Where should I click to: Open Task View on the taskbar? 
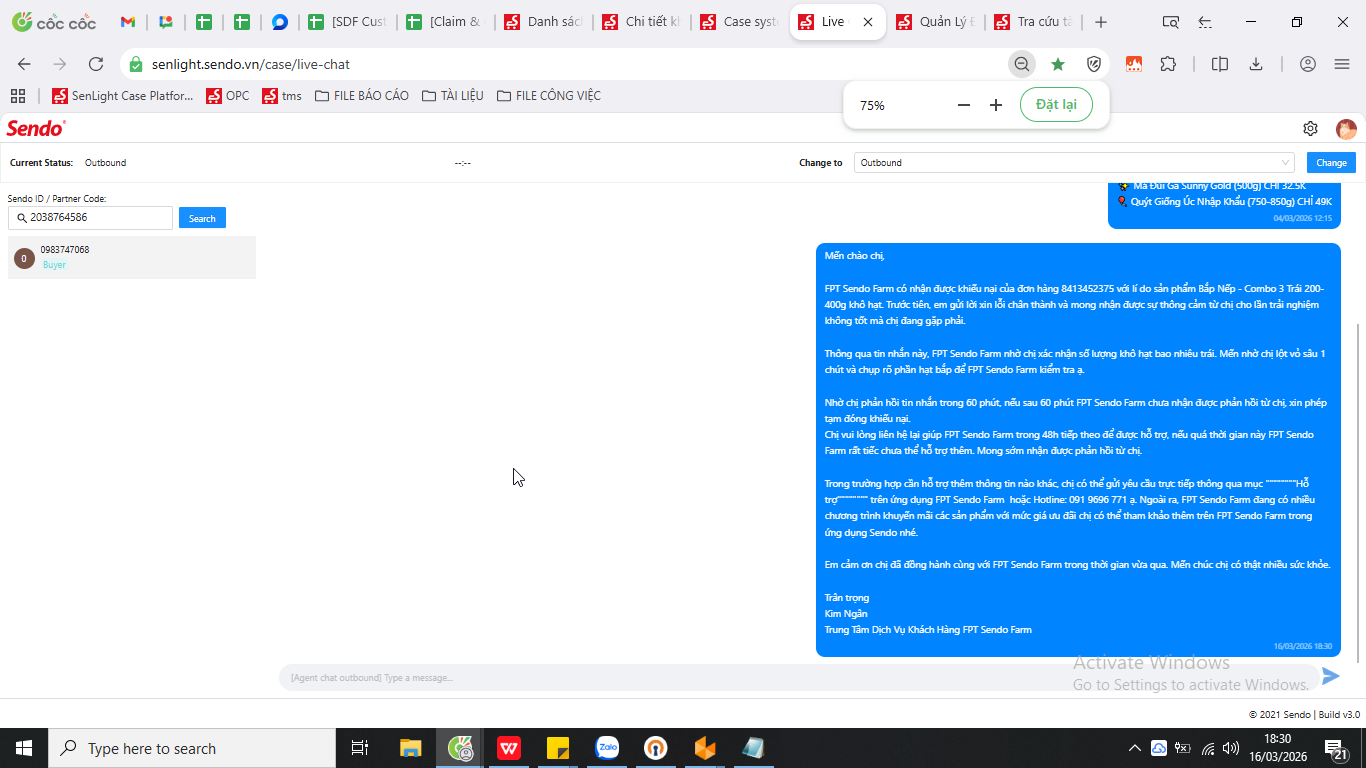click(360, 748)
